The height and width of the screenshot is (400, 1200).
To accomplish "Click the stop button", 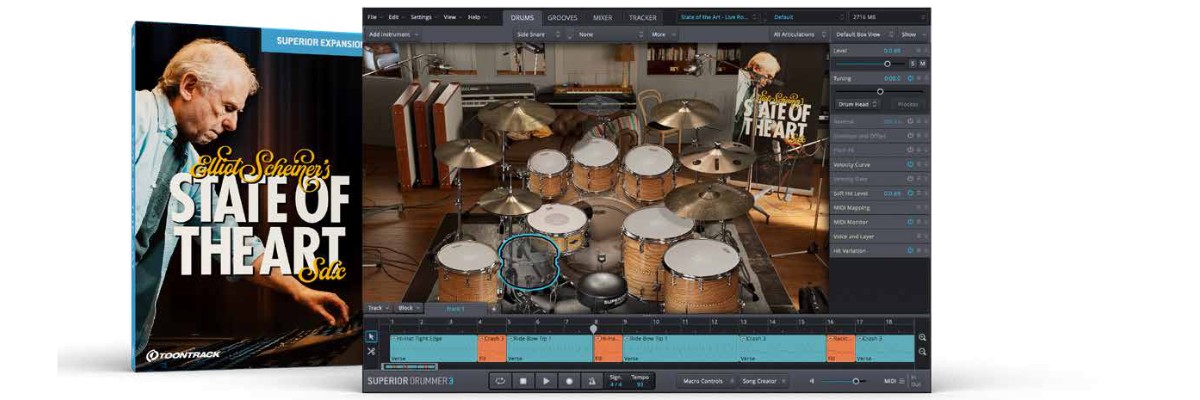I will pyautogui.click(x=523, y=381).
